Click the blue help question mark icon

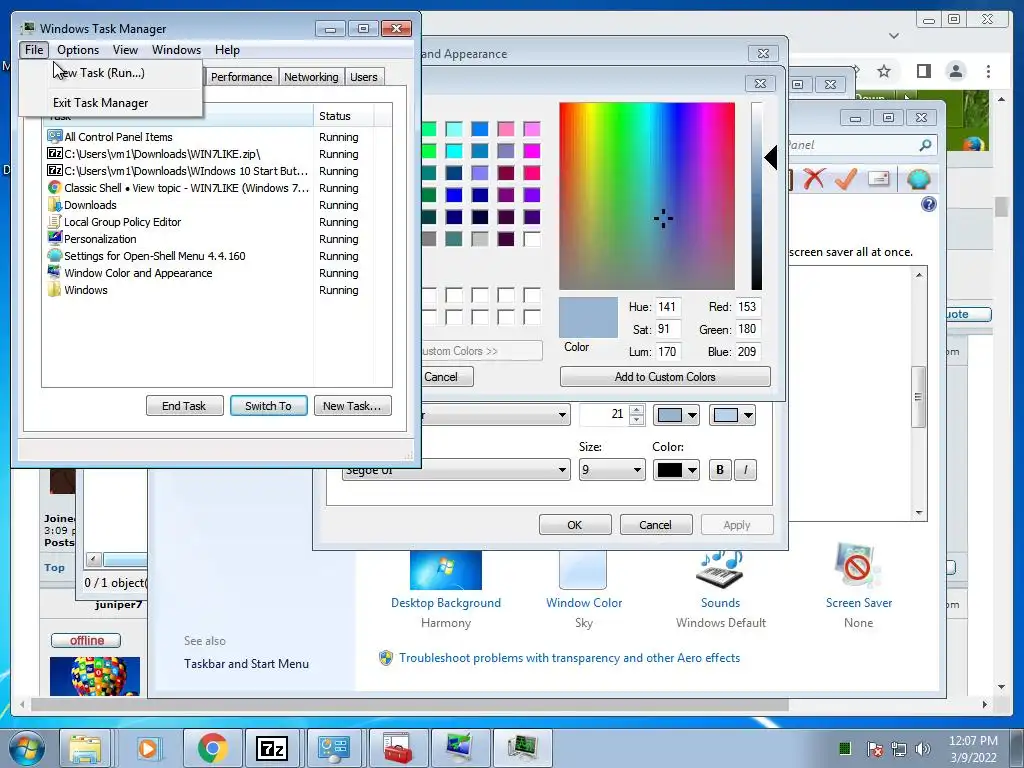point(928,204)
